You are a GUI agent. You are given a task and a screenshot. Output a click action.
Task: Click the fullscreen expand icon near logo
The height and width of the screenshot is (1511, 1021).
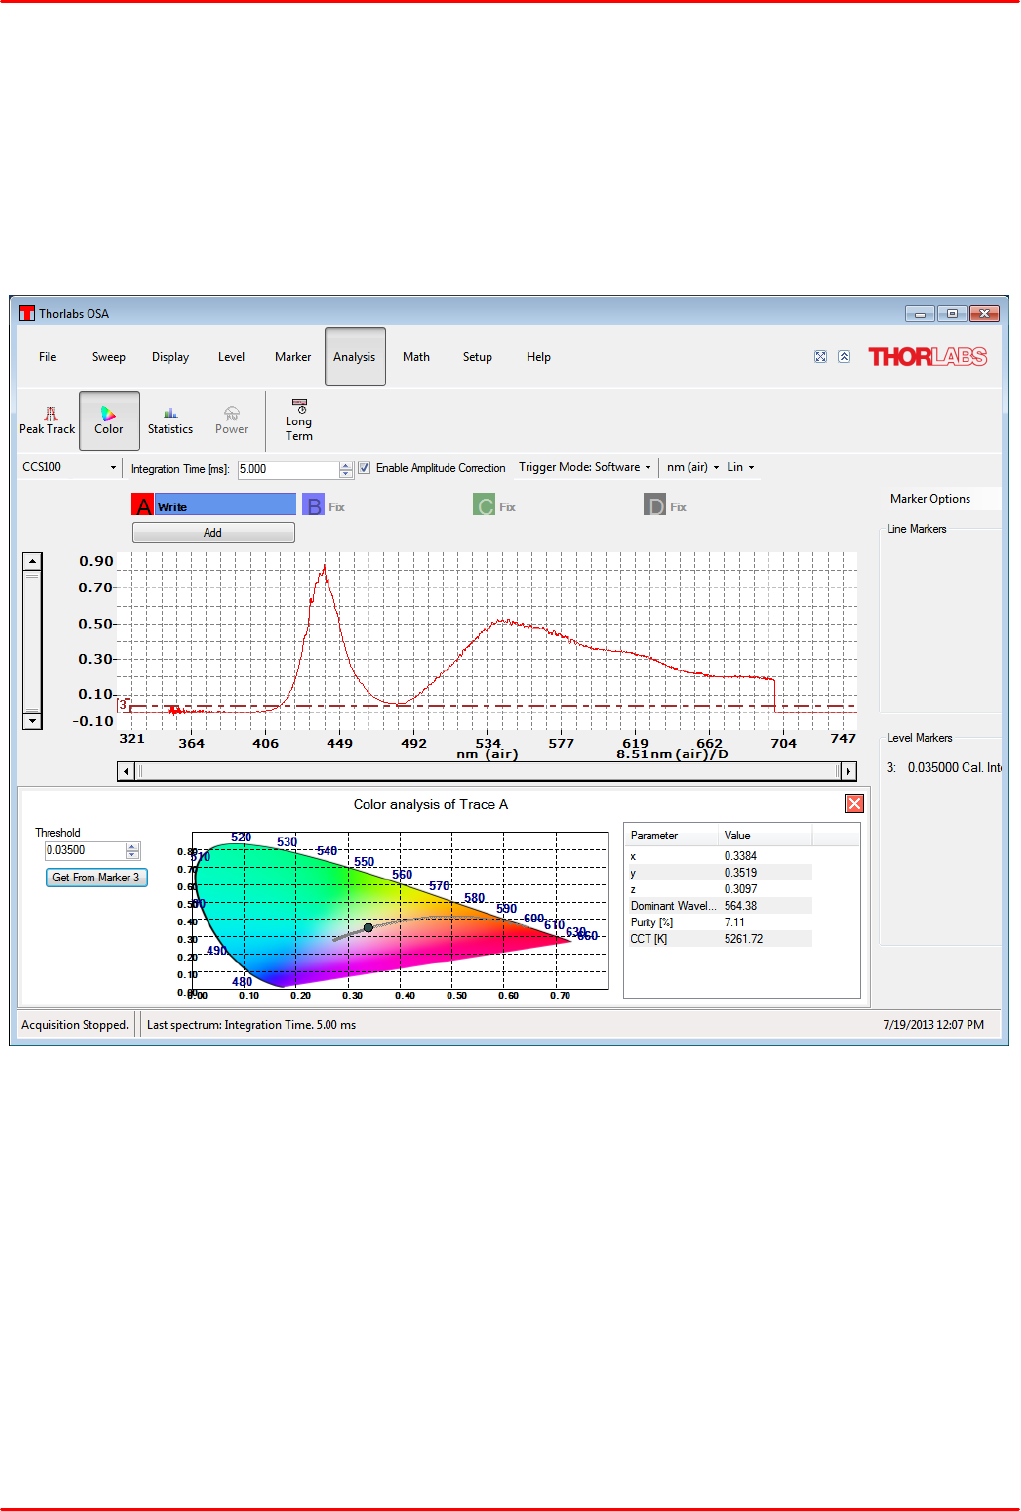click(x=820, y=357)
